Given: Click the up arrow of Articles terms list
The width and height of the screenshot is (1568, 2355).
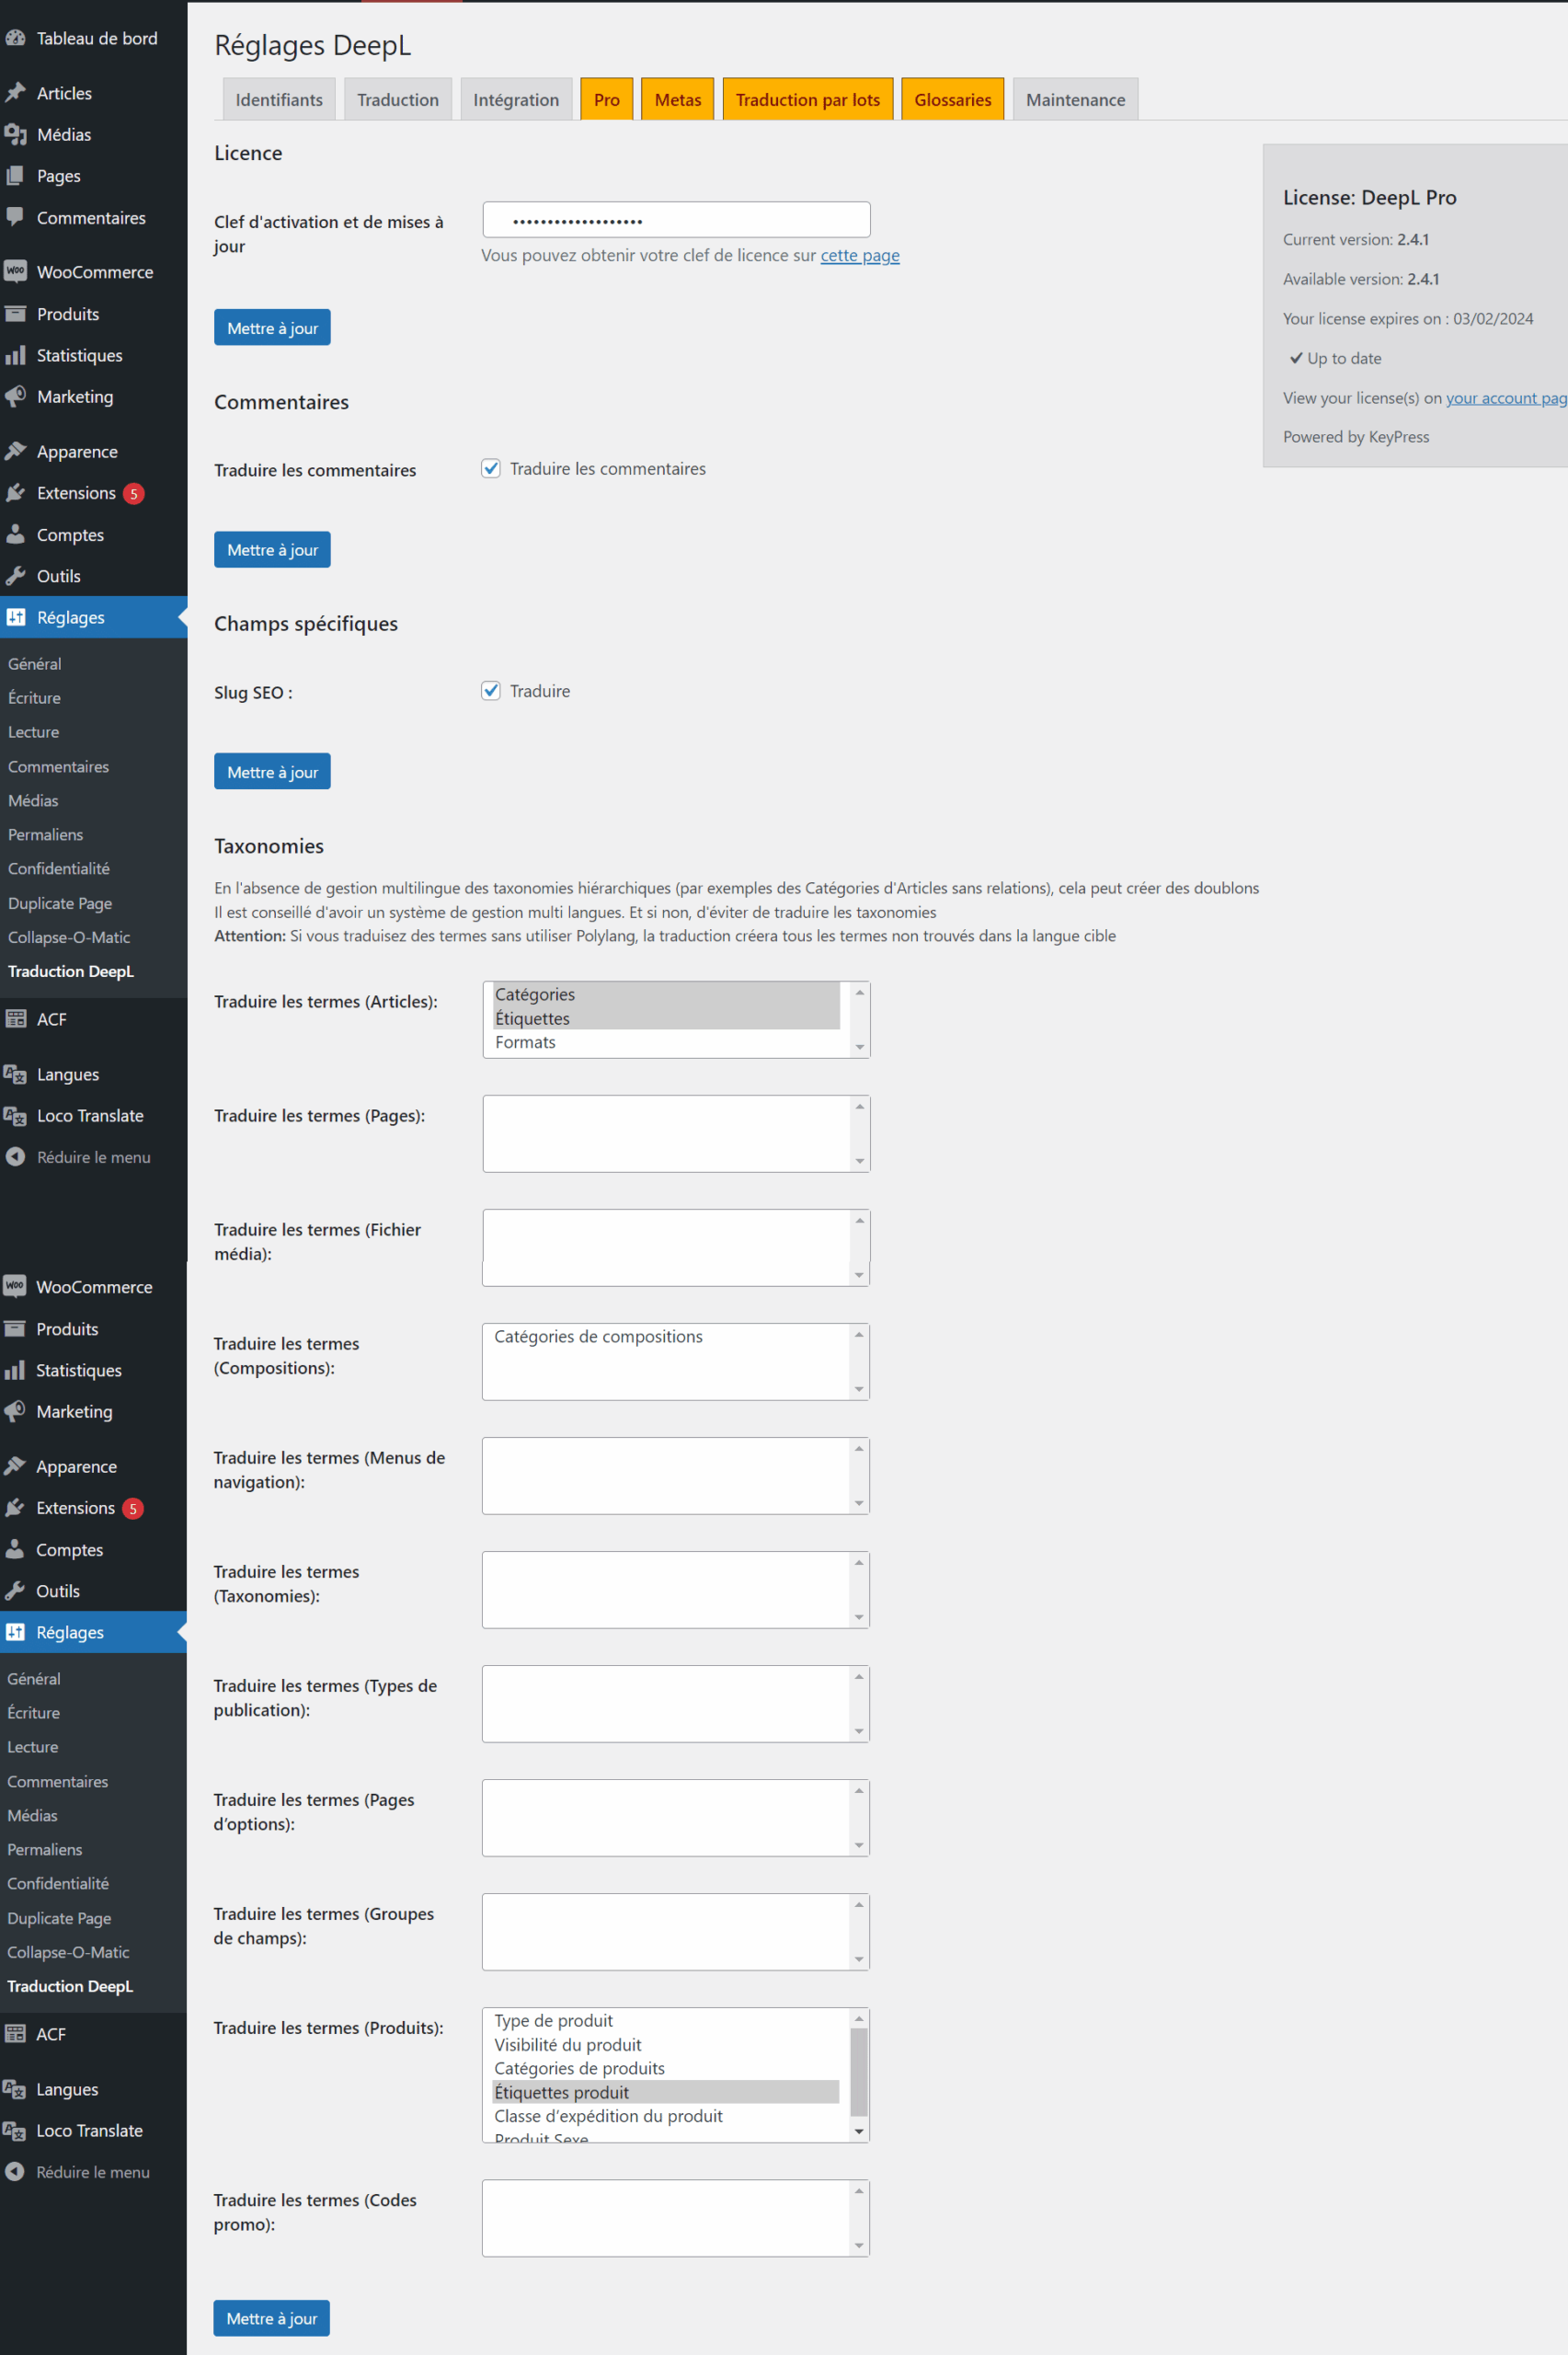Looking at the screenshot, I should [859, 992].
